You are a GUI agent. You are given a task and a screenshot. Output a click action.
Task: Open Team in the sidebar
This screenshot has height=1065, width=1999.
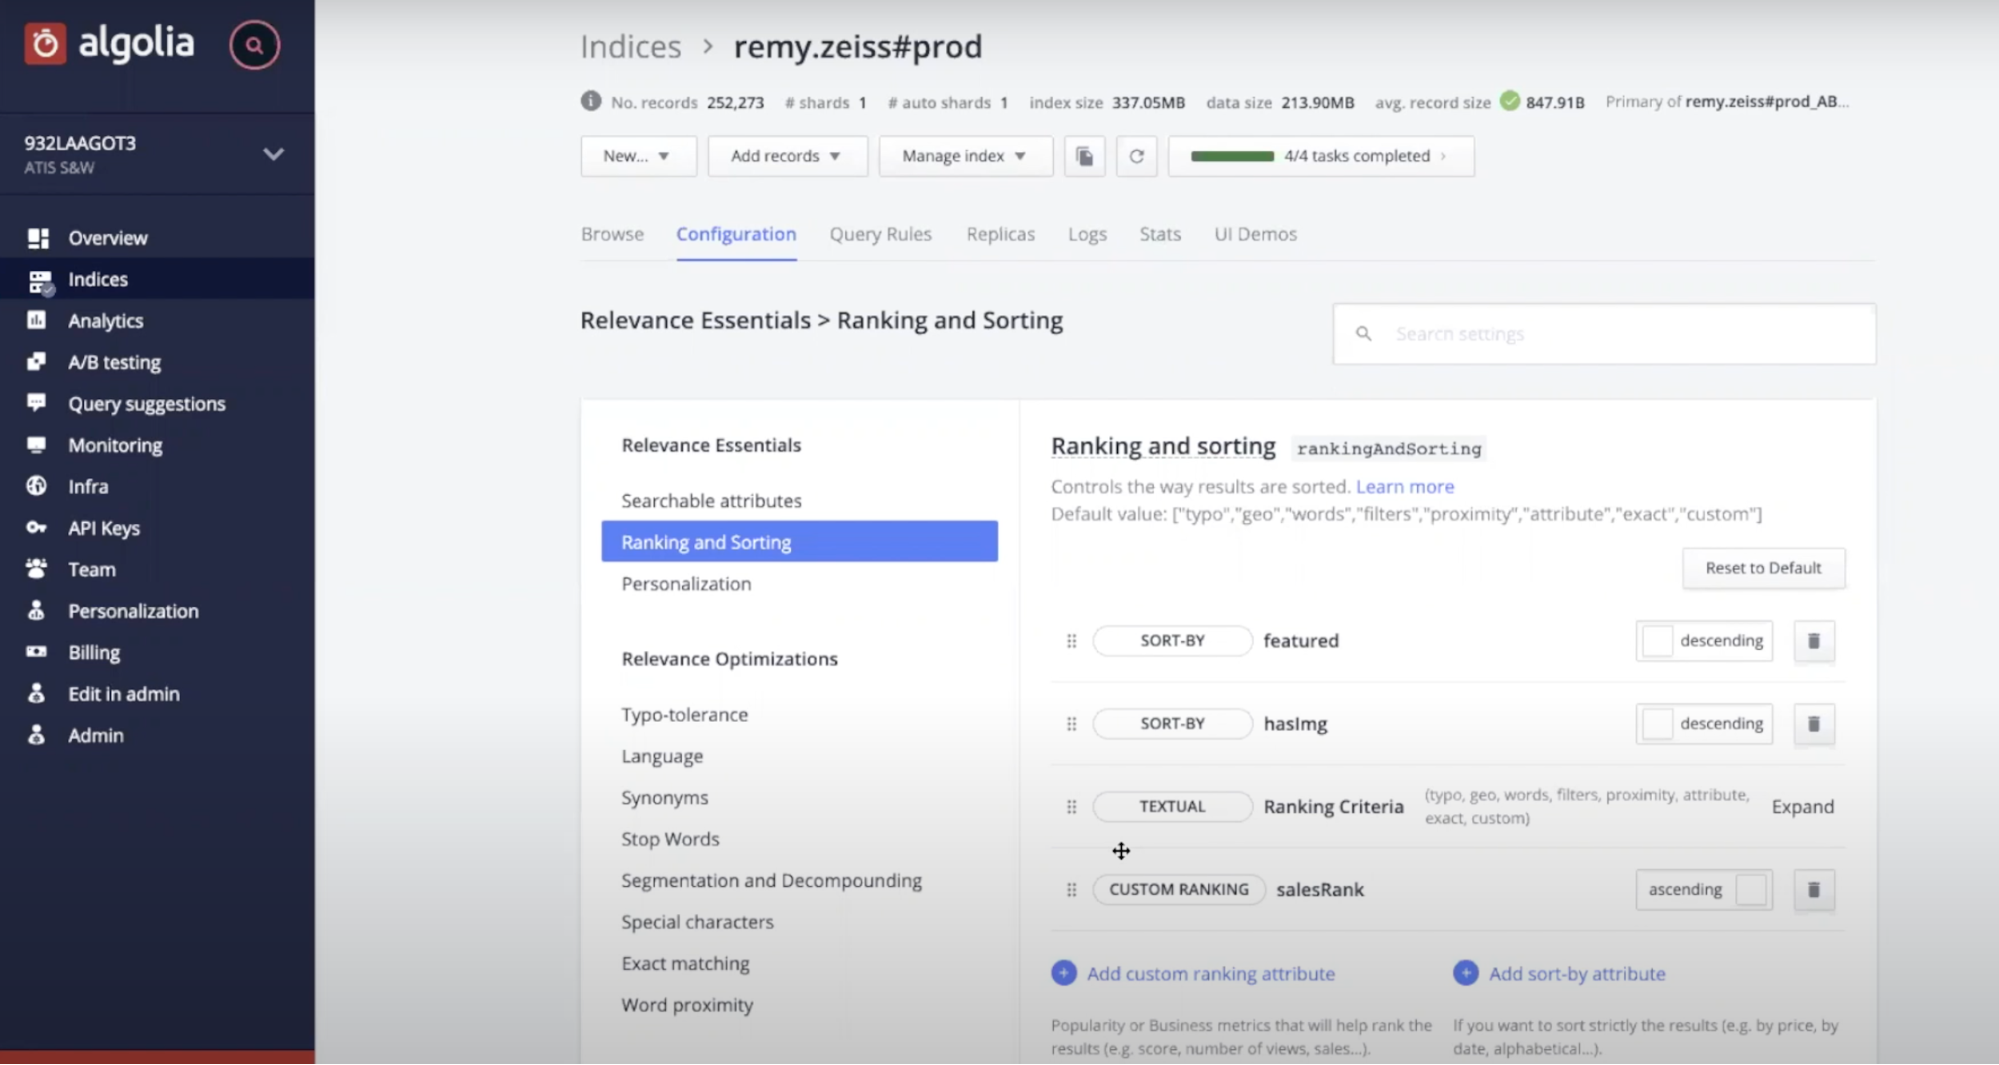pos(92,569)
